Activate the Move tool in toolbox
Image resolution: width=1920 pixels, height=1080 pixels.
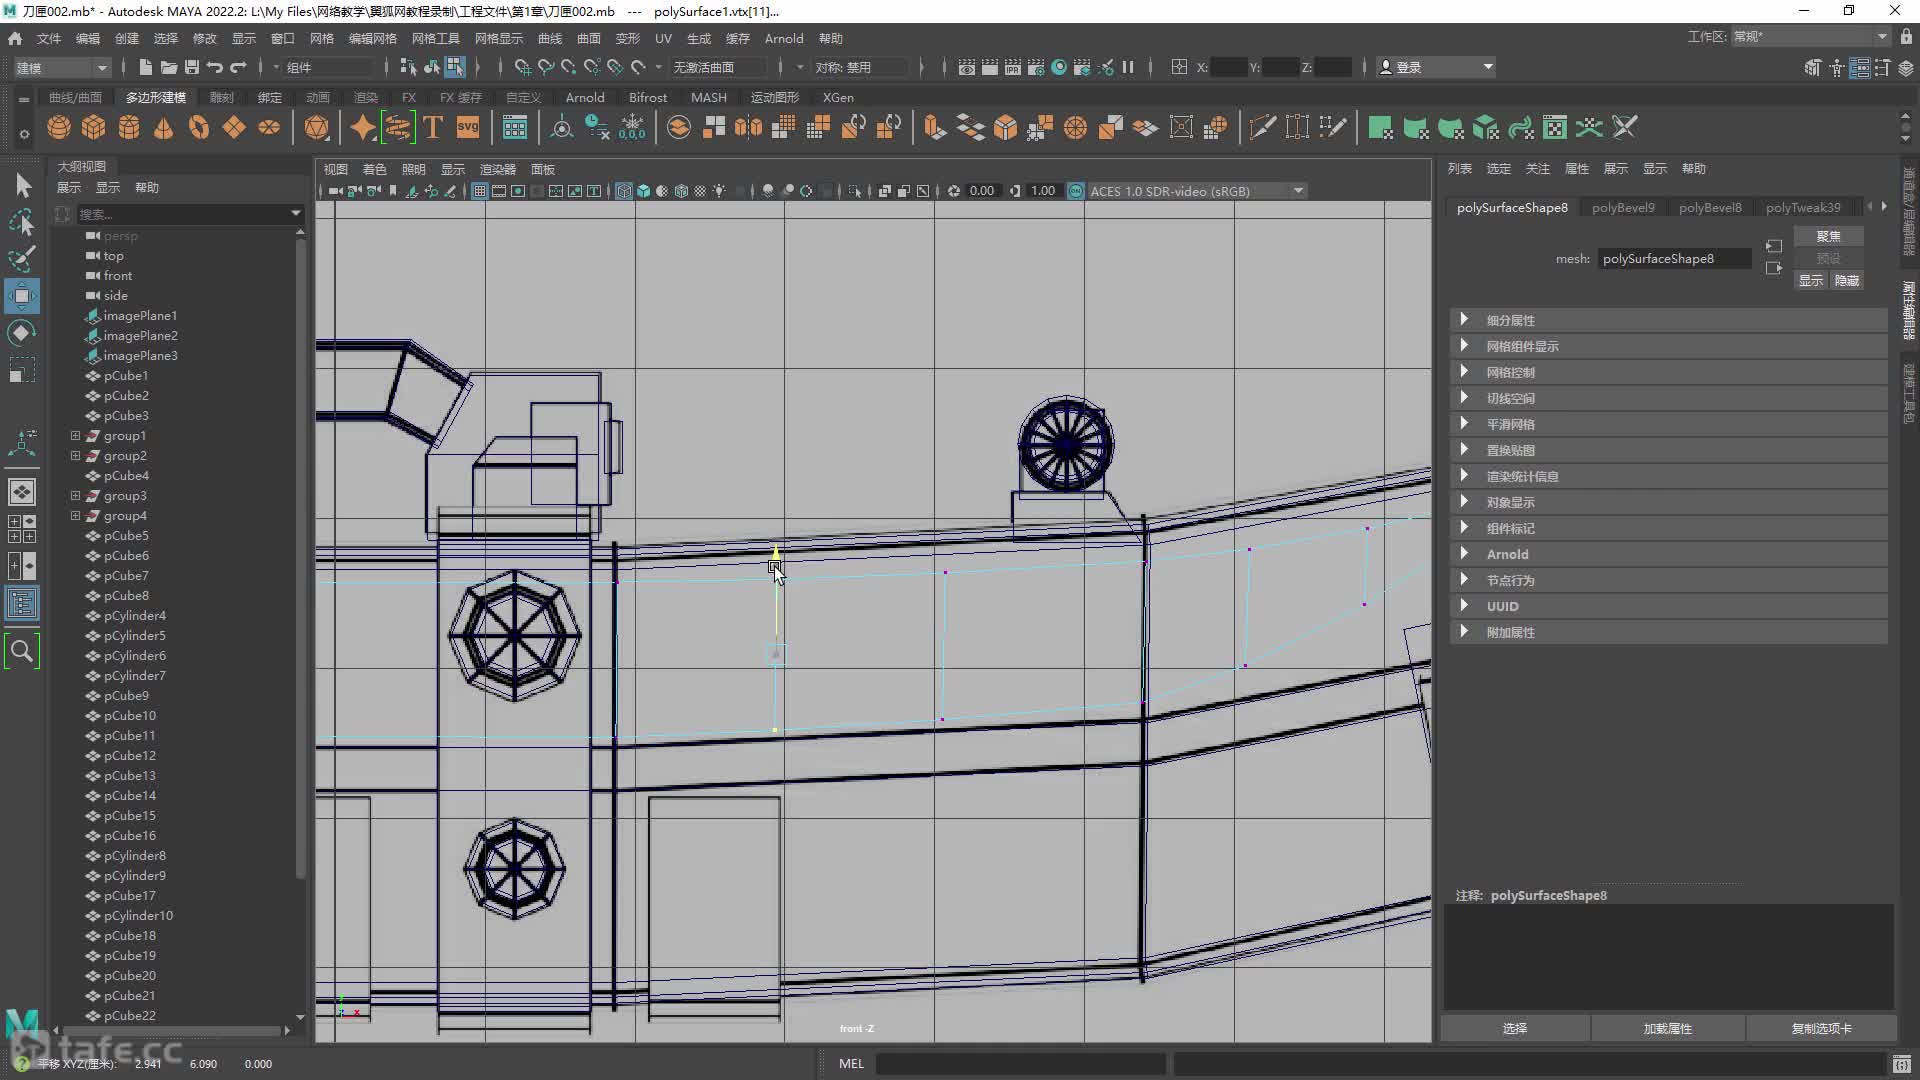(22, 296)
